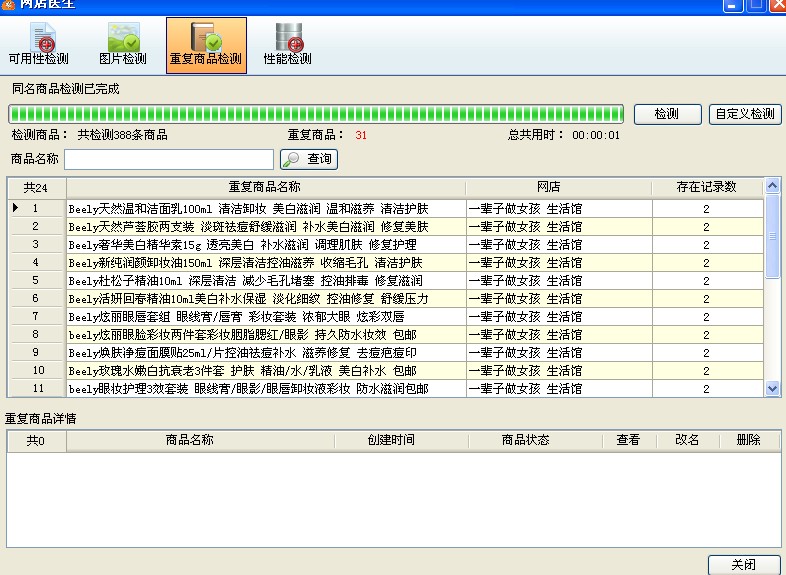This screenshot has height=575, width=786.
Task: Click row number 6 header cell
Action: [36, 299]
